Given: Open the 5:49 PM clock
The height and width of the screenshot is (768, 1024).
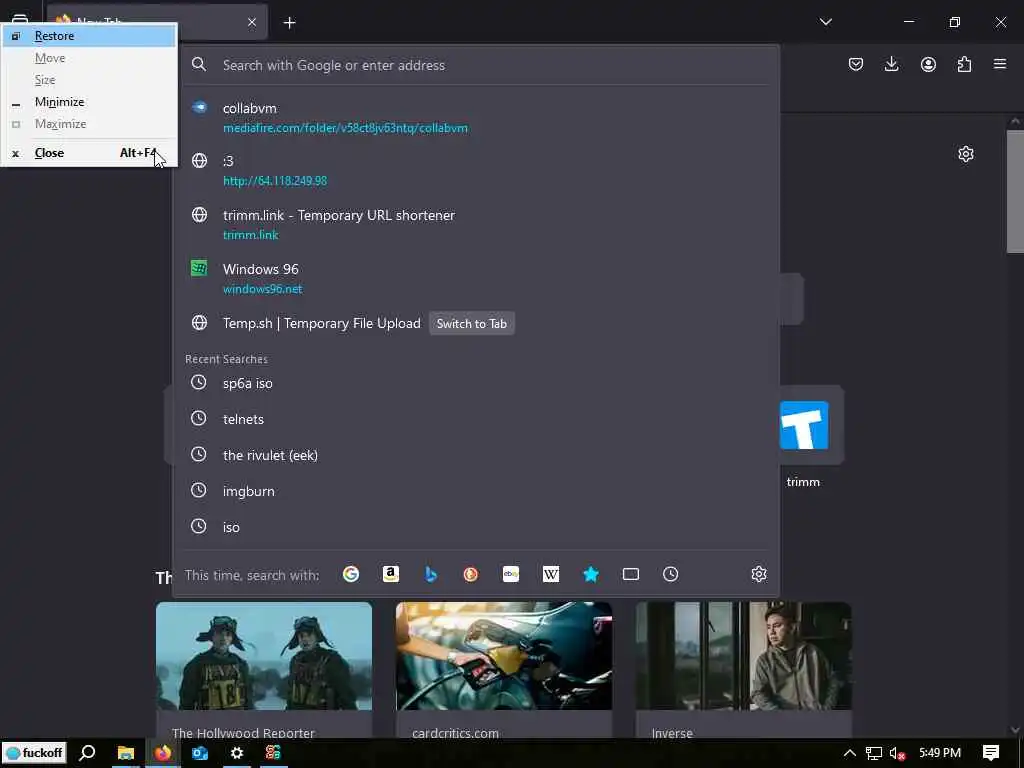Looking at the screenshot, I should [x=940, y=753].
